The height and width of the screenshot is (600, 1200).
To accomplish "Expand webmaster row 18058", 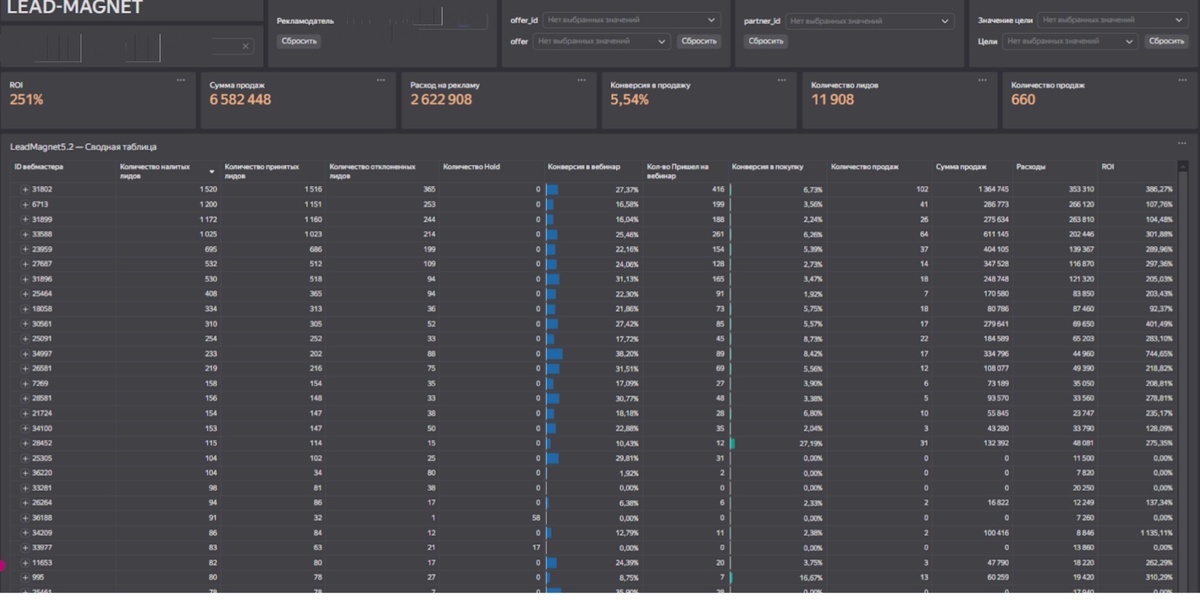I will [25, 309].
